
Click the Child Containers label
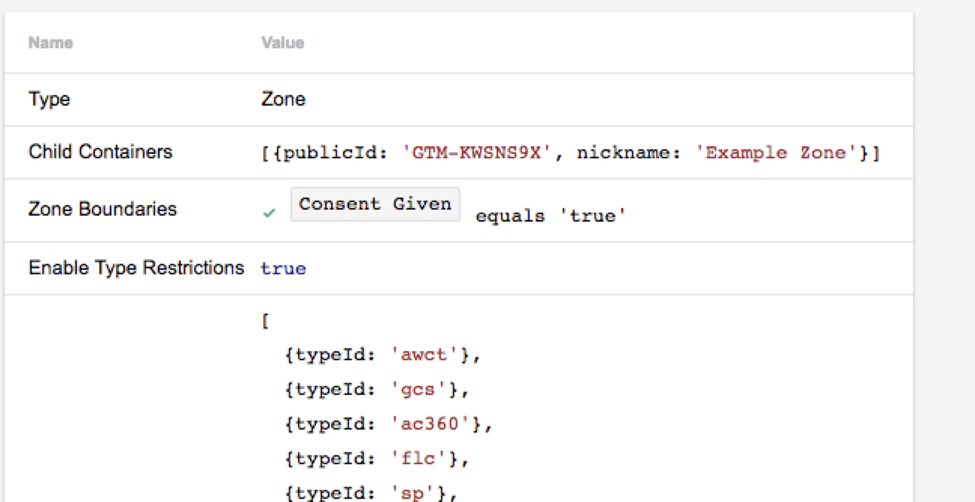click(100, 152)
